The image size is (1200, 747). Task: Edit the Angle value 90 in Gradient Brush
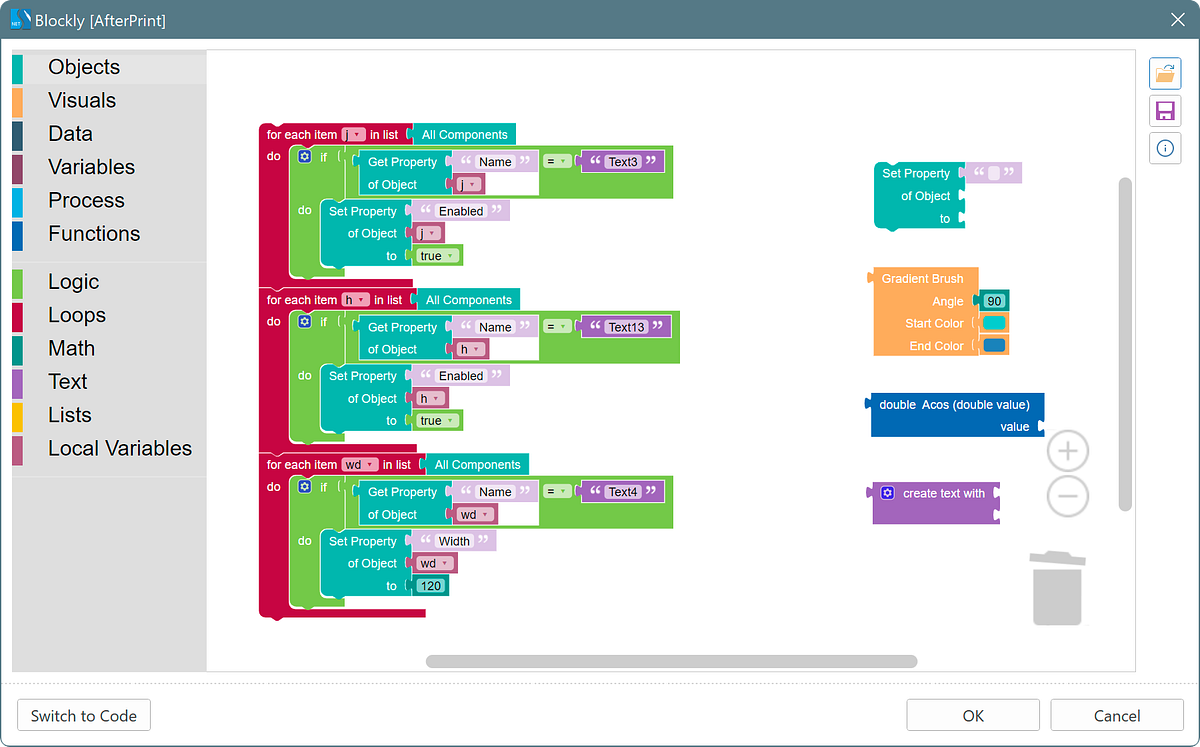point(993,300)
